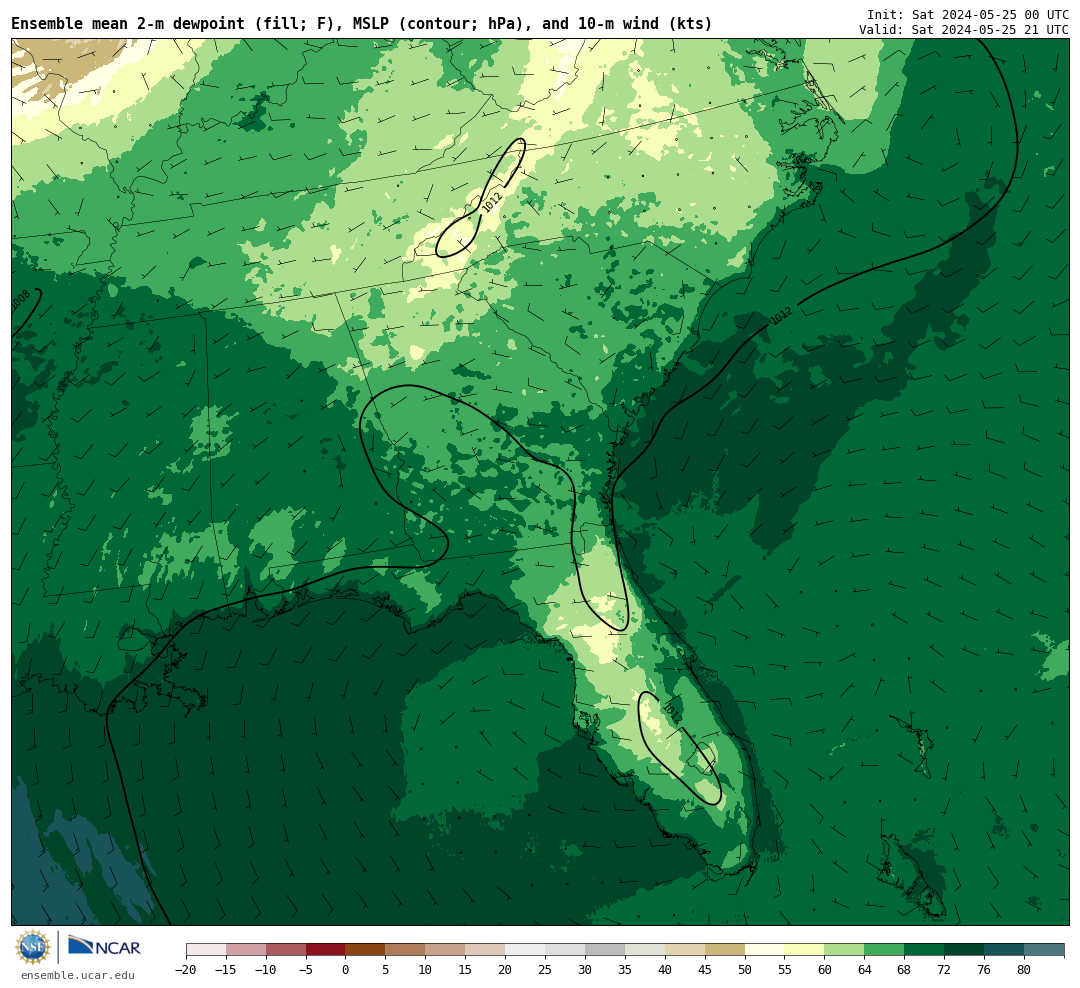Click the 1012 contour label over the Appalachians
This screenshot has width=1080, height=988.
click(x=492, y=202)
